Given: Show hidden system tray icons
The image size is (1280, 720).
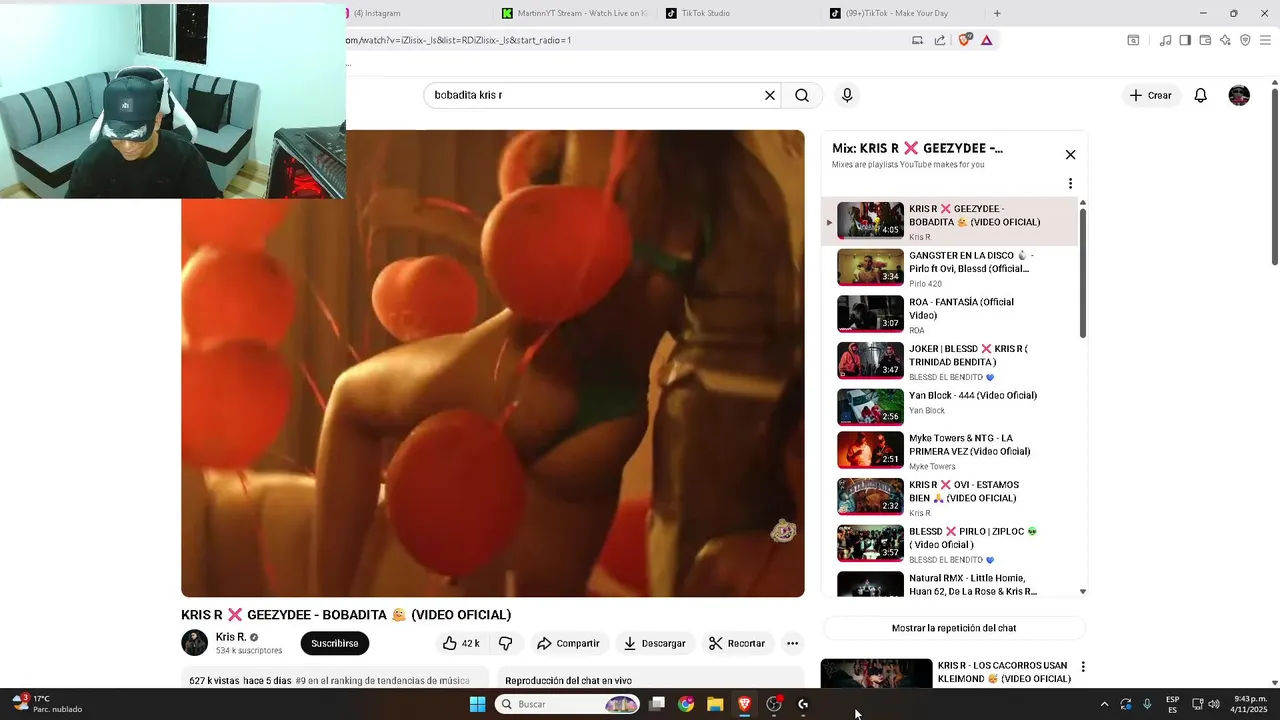Looking at the screenshot, I should 1104,704.
